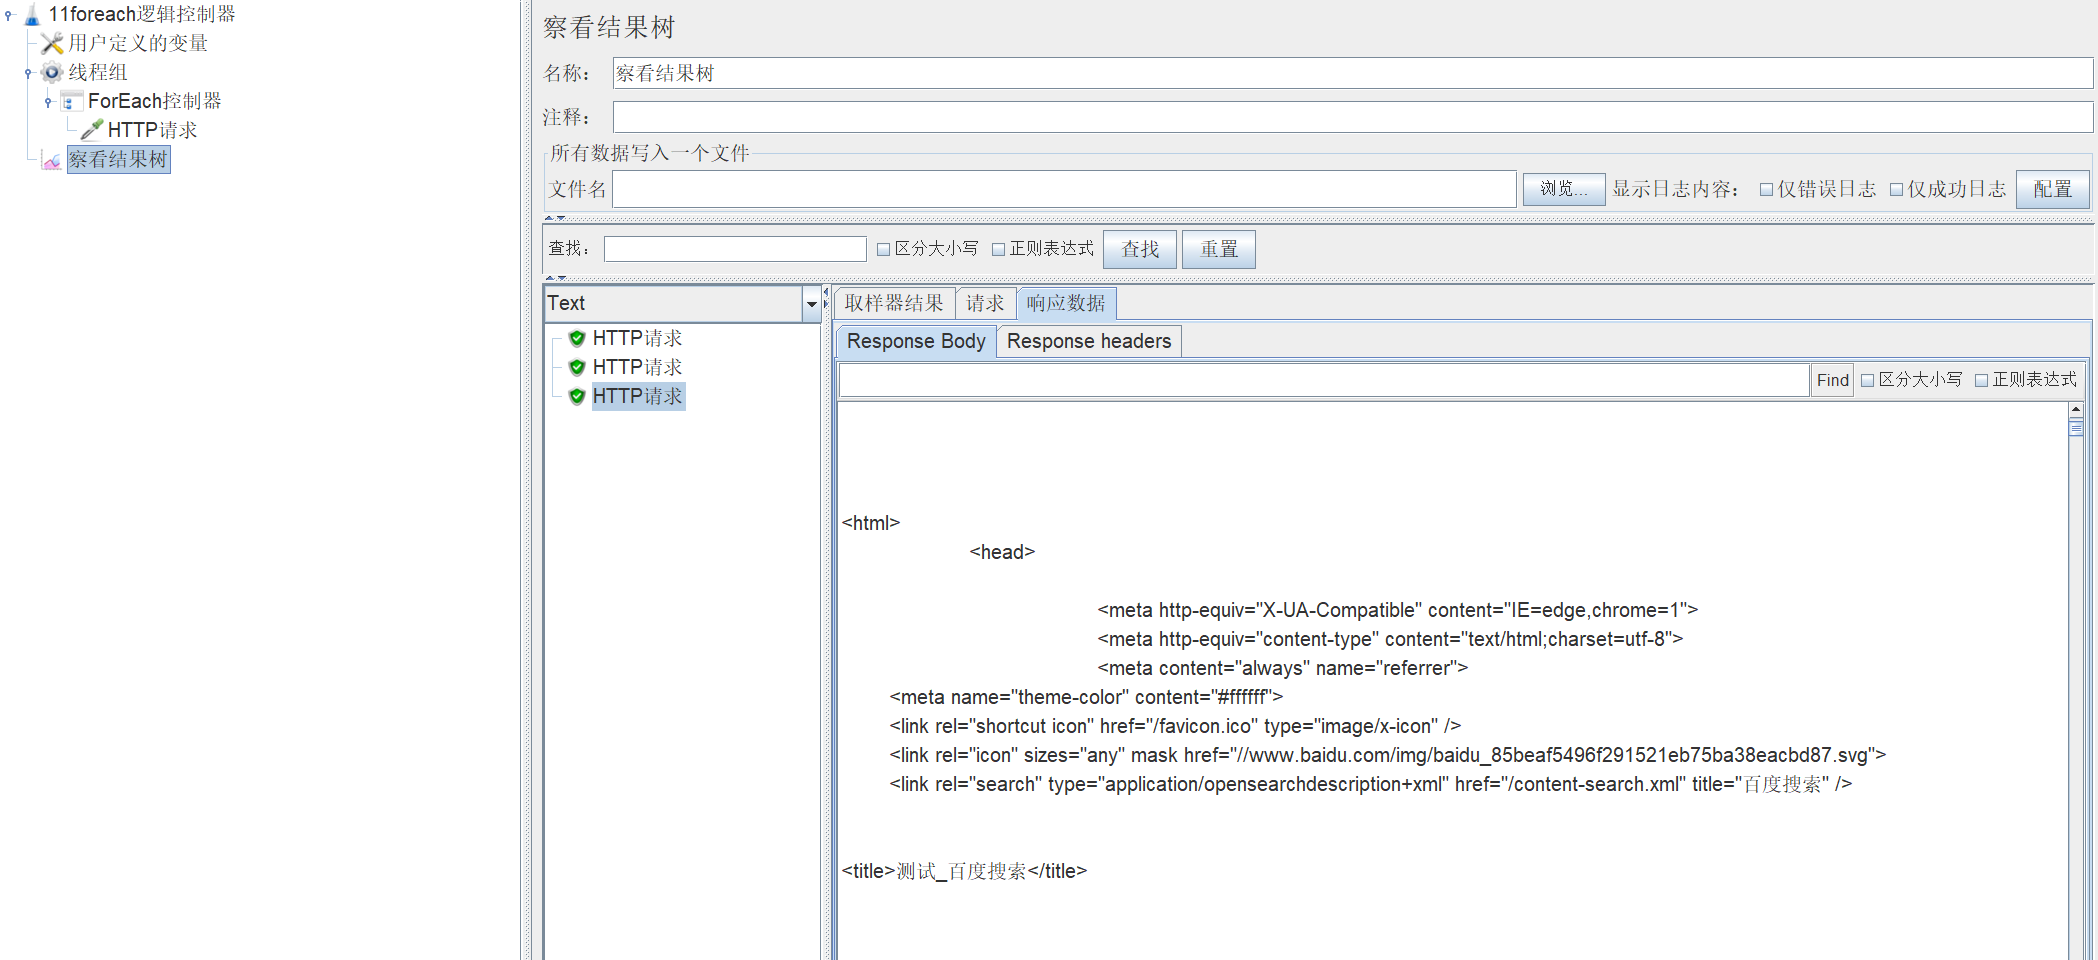Switch to the Response headers tab
The height and width of the screenshot is (960, 2098).
point(1089,341)
